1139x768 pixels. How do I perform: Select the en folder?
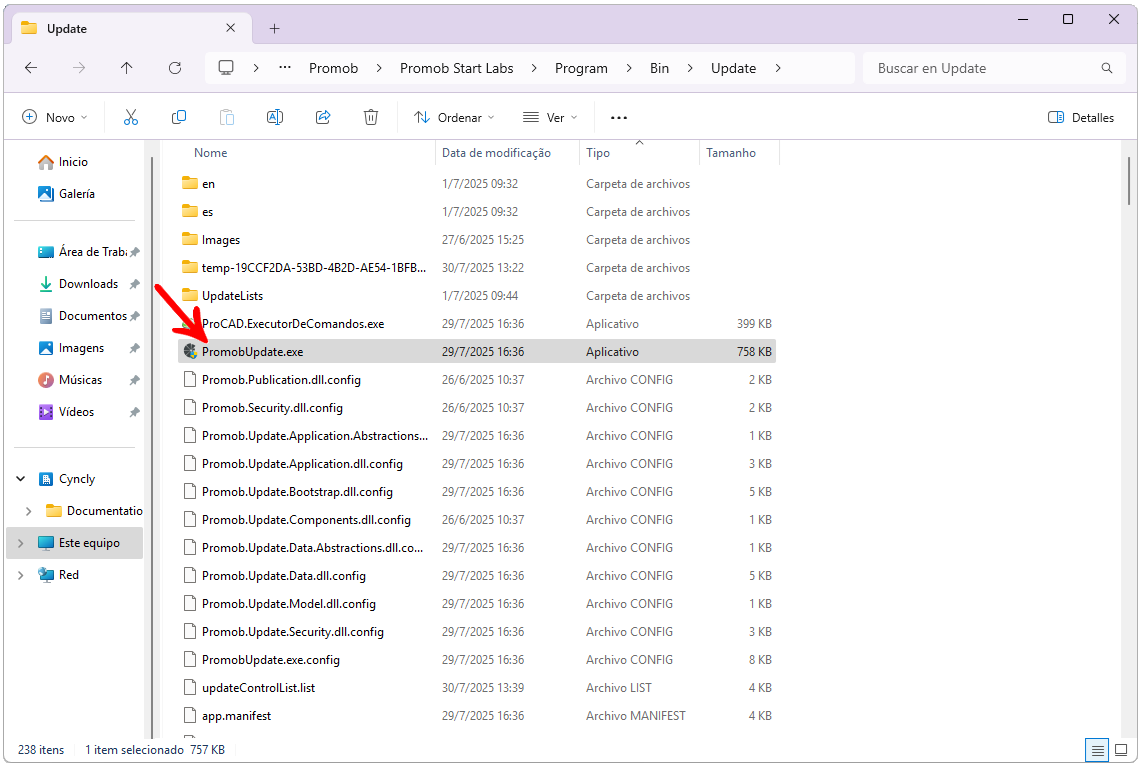click(x=477, y=184)
